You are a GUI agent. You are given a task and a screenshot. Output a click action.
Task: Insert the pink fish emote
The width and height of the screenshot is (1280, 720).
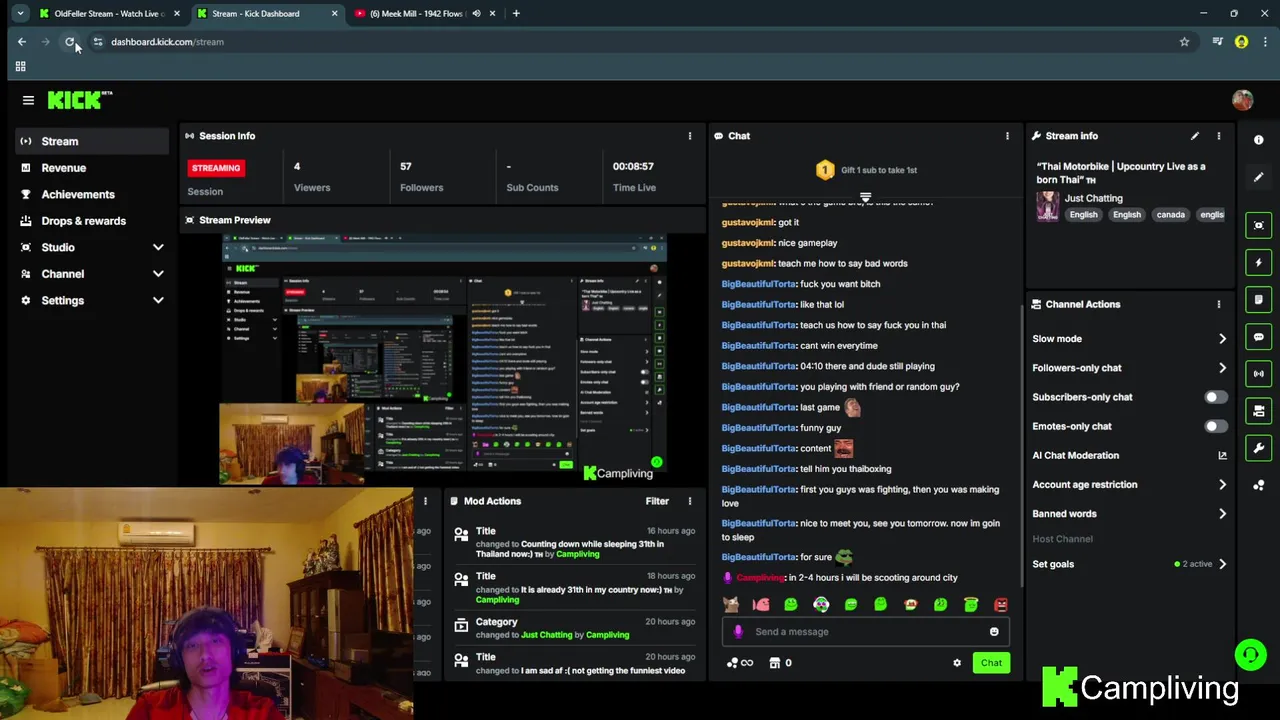(761, 605)
